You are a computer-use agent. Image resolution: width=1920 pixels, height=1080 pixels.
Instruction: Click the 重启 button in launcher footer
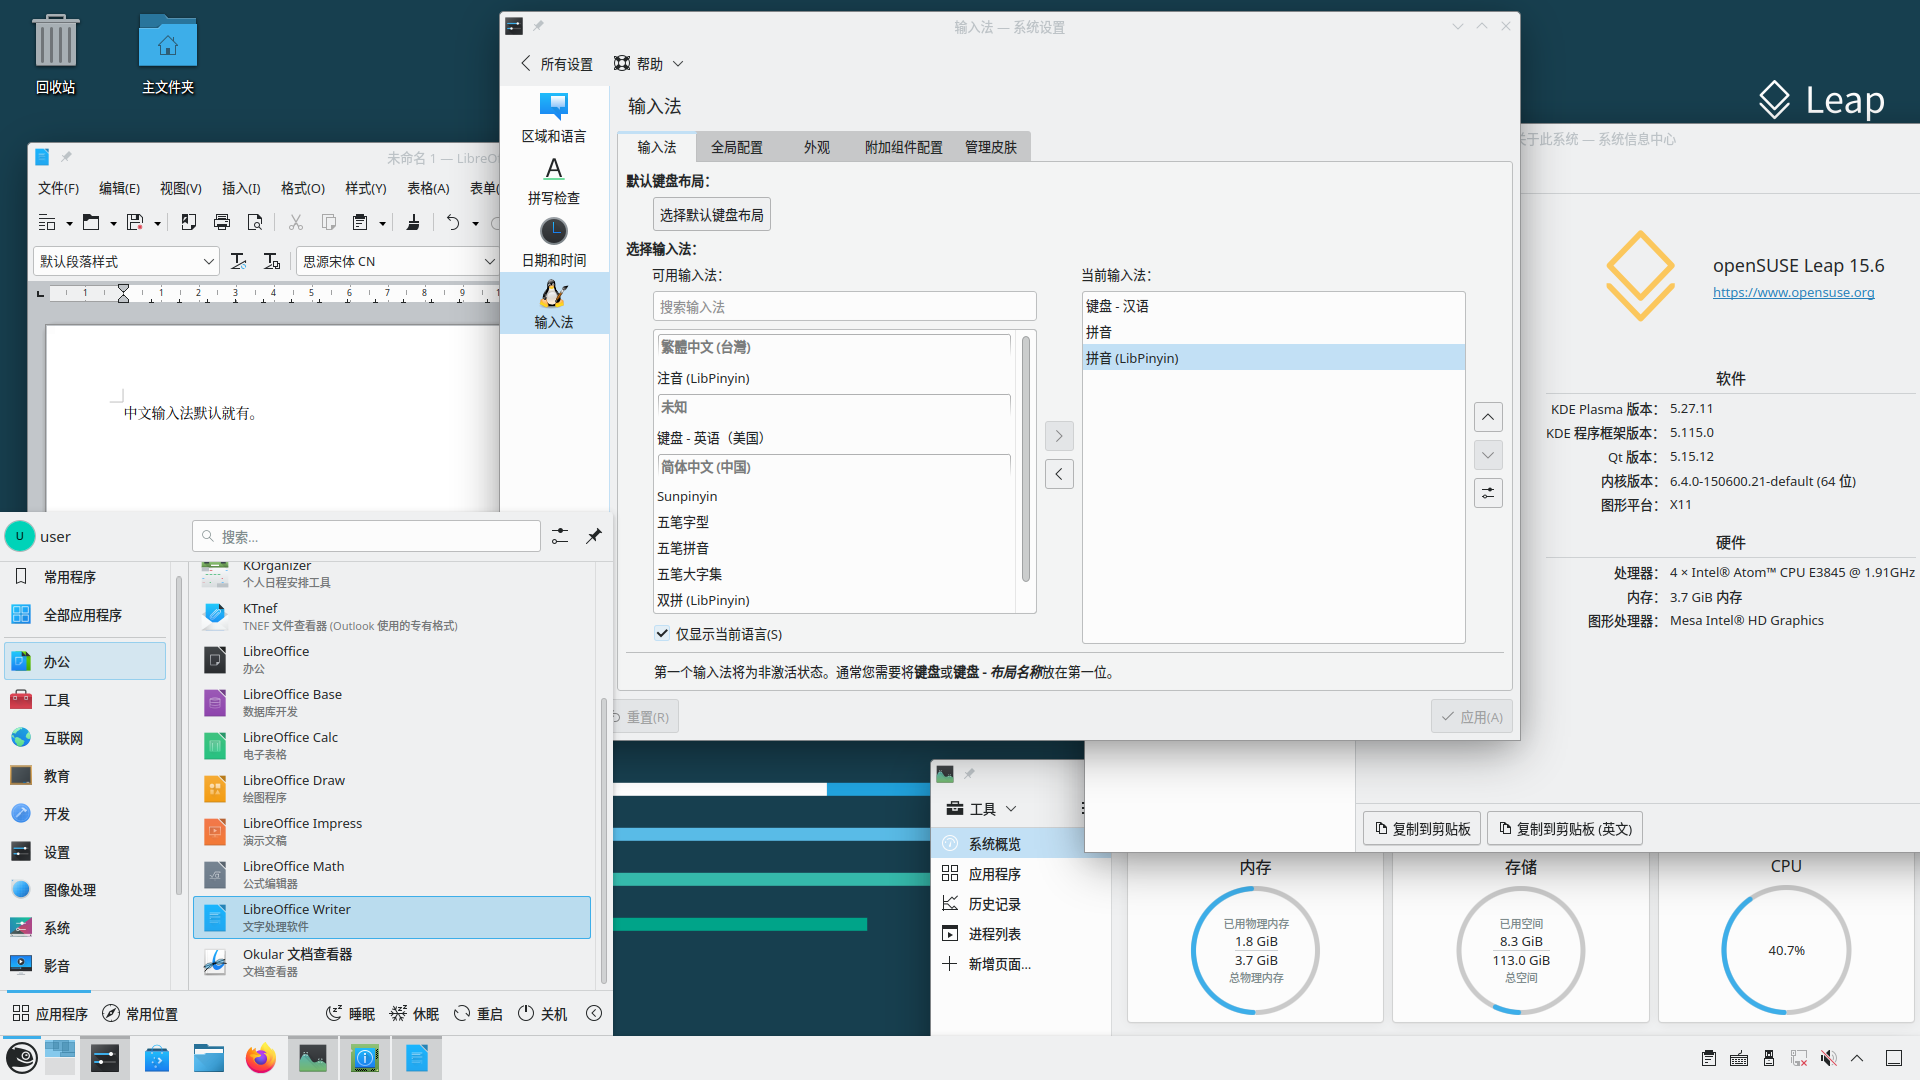(x=478, y=1014)
